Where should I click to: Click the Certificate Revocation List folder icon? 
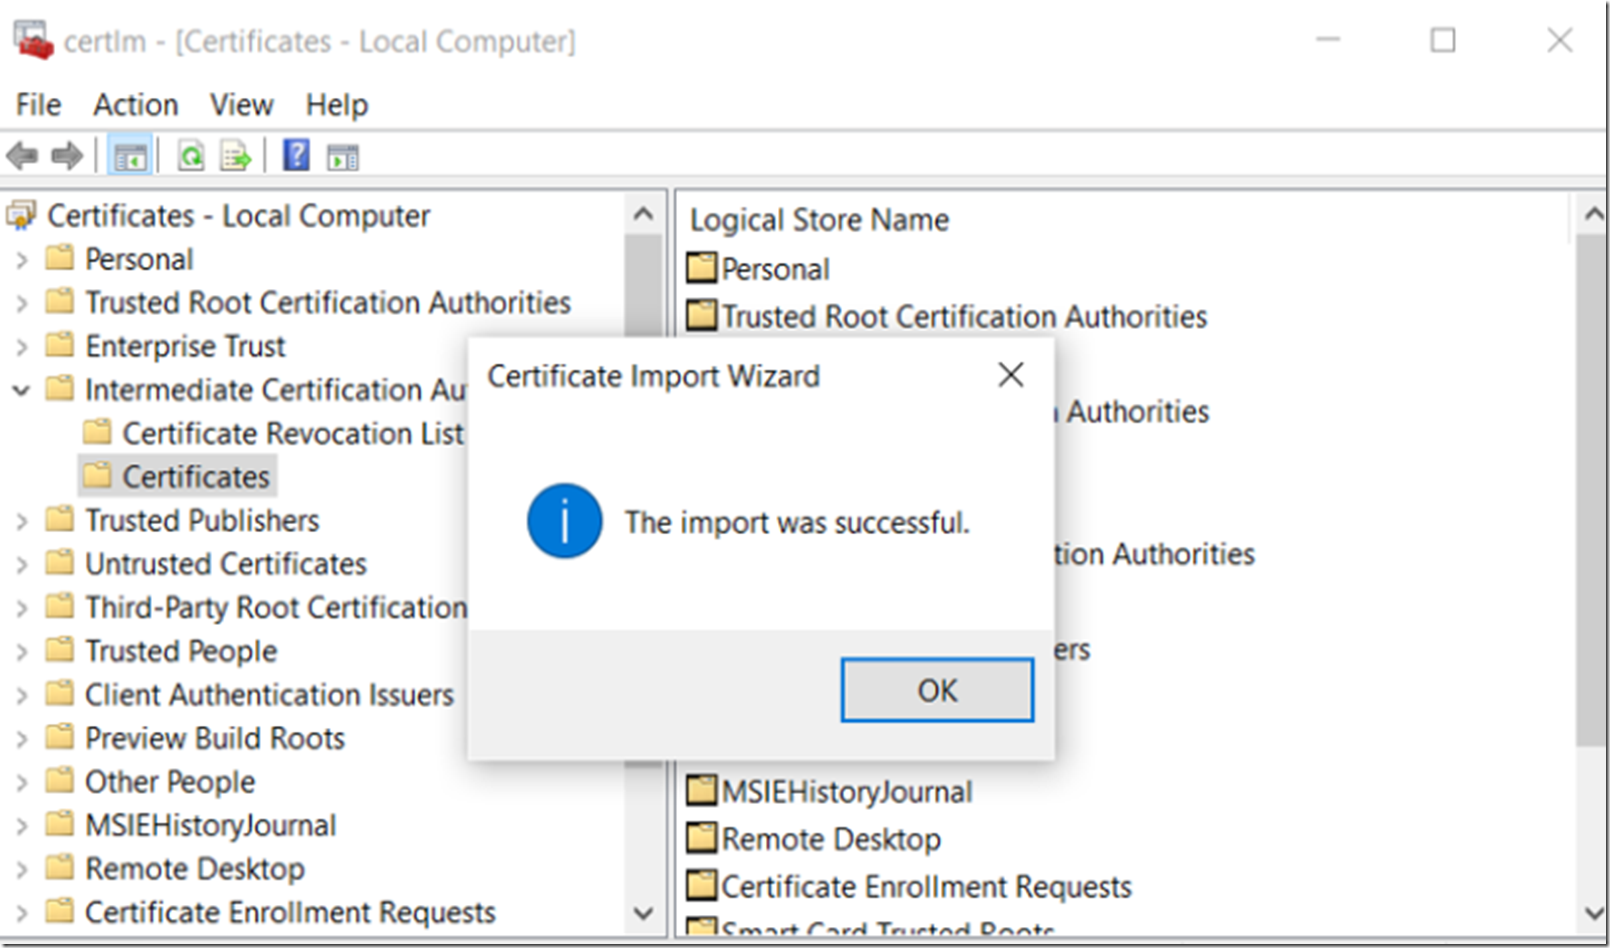tap(97, 432)
